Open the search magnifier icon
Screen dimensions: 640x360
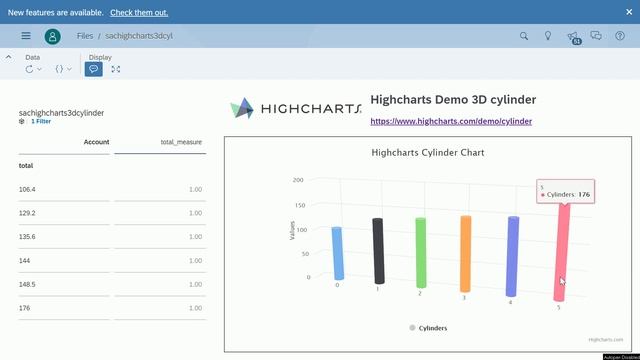pyautogui.click(x=524, y=36)
